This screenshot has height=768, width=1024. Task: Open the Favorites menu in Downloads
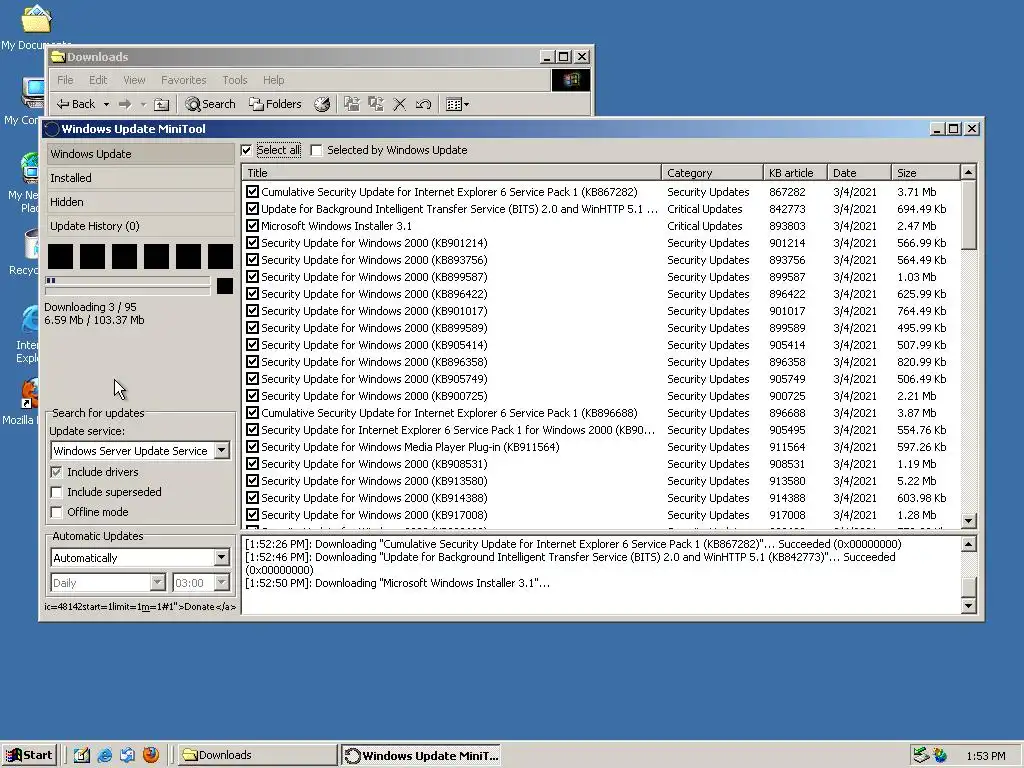184,80
